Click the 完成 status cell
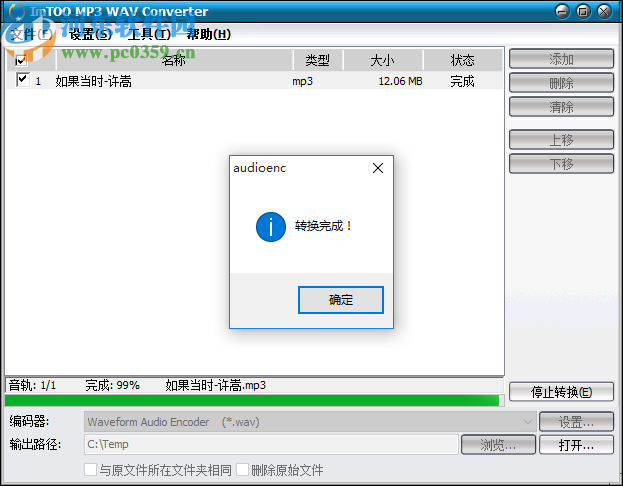Viewport: 623px width, 486px height. [462, 81]
